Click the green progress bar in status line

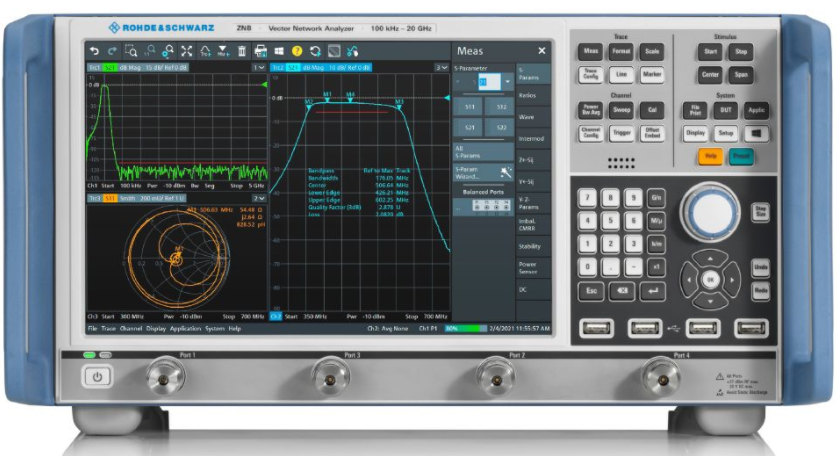(x=465, y=328)
